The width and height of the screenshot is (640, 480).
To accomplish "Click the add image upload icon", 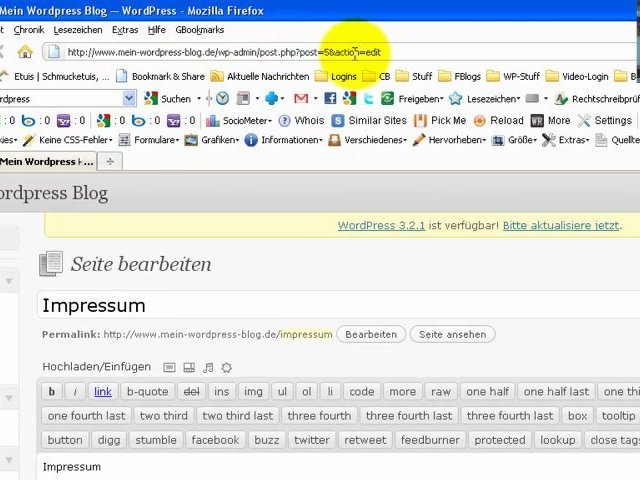I will [170, 368].
